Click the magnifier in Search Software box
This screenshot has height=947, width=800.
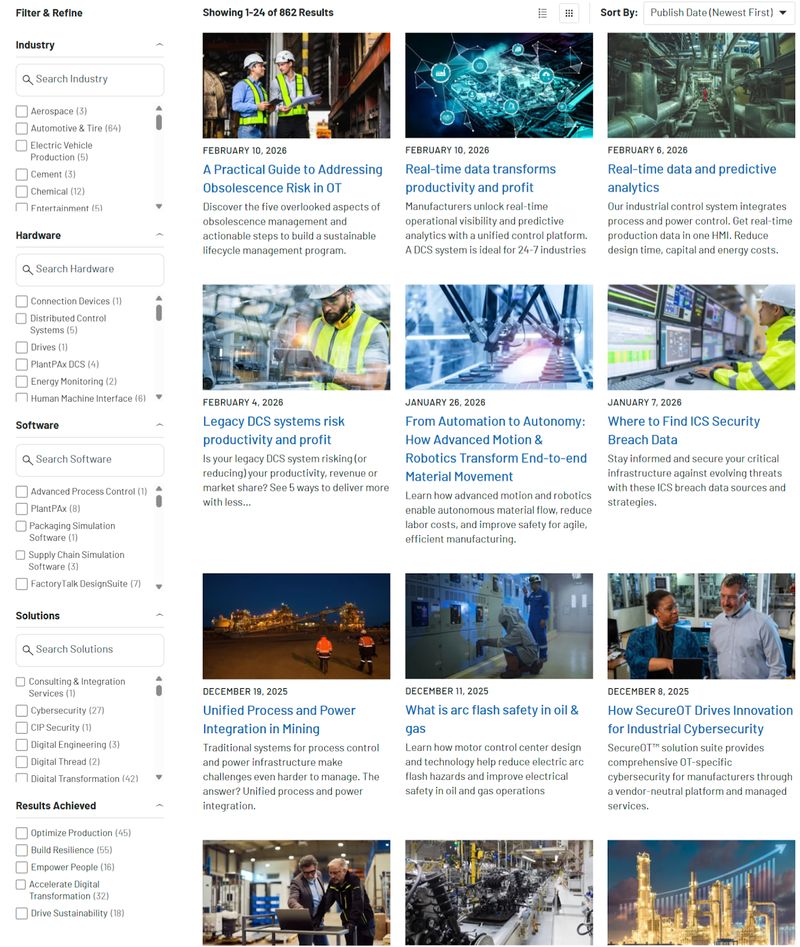point(26,459)
